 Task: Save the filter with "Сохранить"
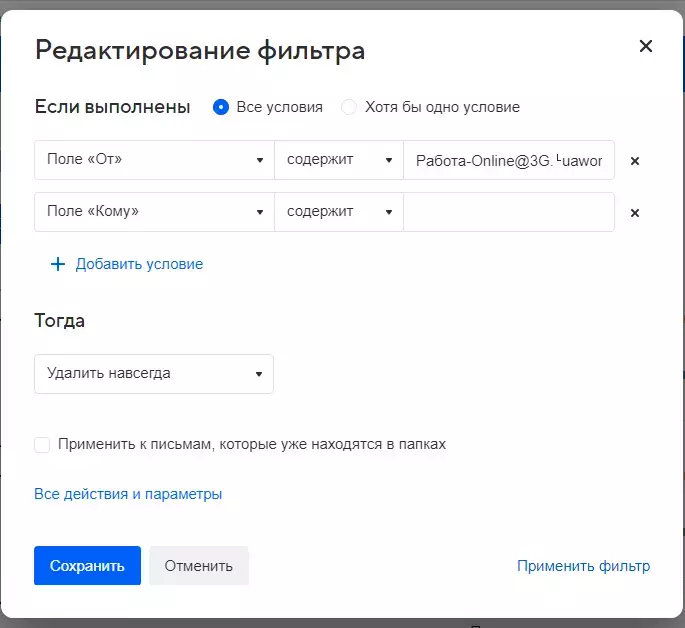click(x=87, y=566)
